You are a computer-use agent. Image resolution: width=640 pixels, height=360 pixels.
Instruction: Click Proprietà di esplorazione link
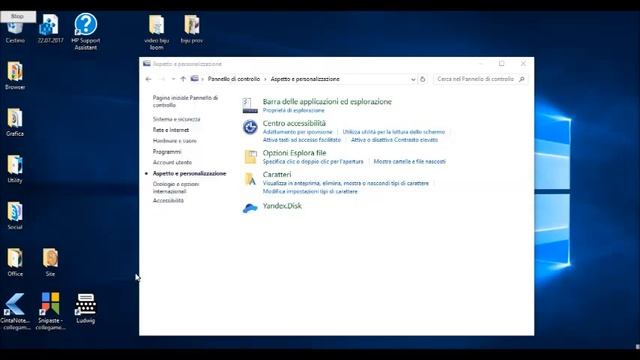point(293,111)
